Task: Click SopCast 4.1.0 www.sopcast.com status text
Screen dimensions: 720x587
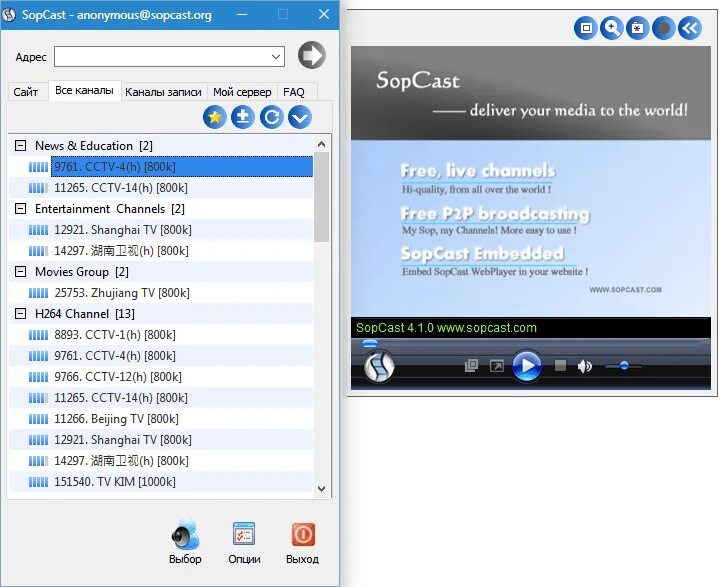Action: coord(446,327)
